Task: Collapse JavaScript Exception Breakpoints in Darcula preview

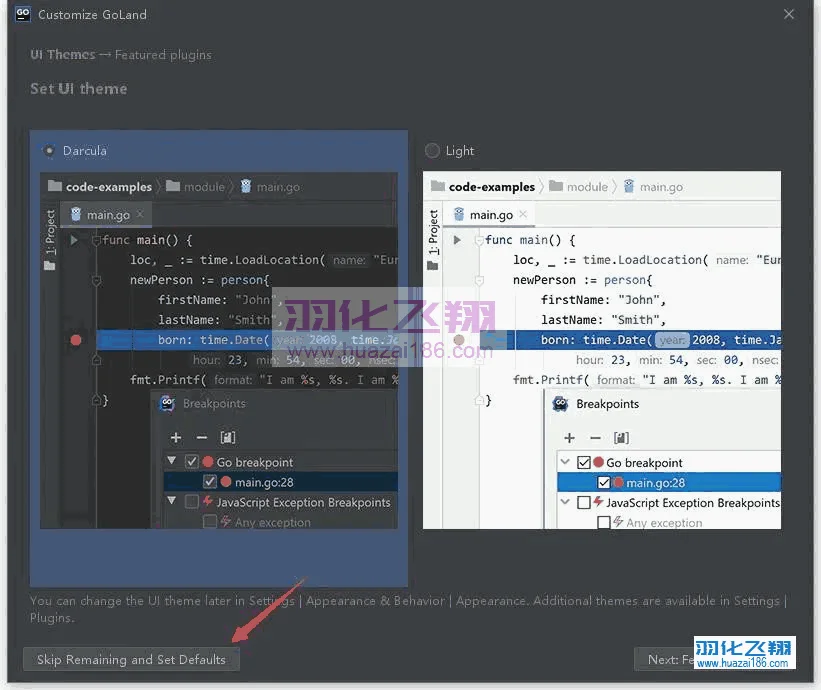Action: click(171, 500)
